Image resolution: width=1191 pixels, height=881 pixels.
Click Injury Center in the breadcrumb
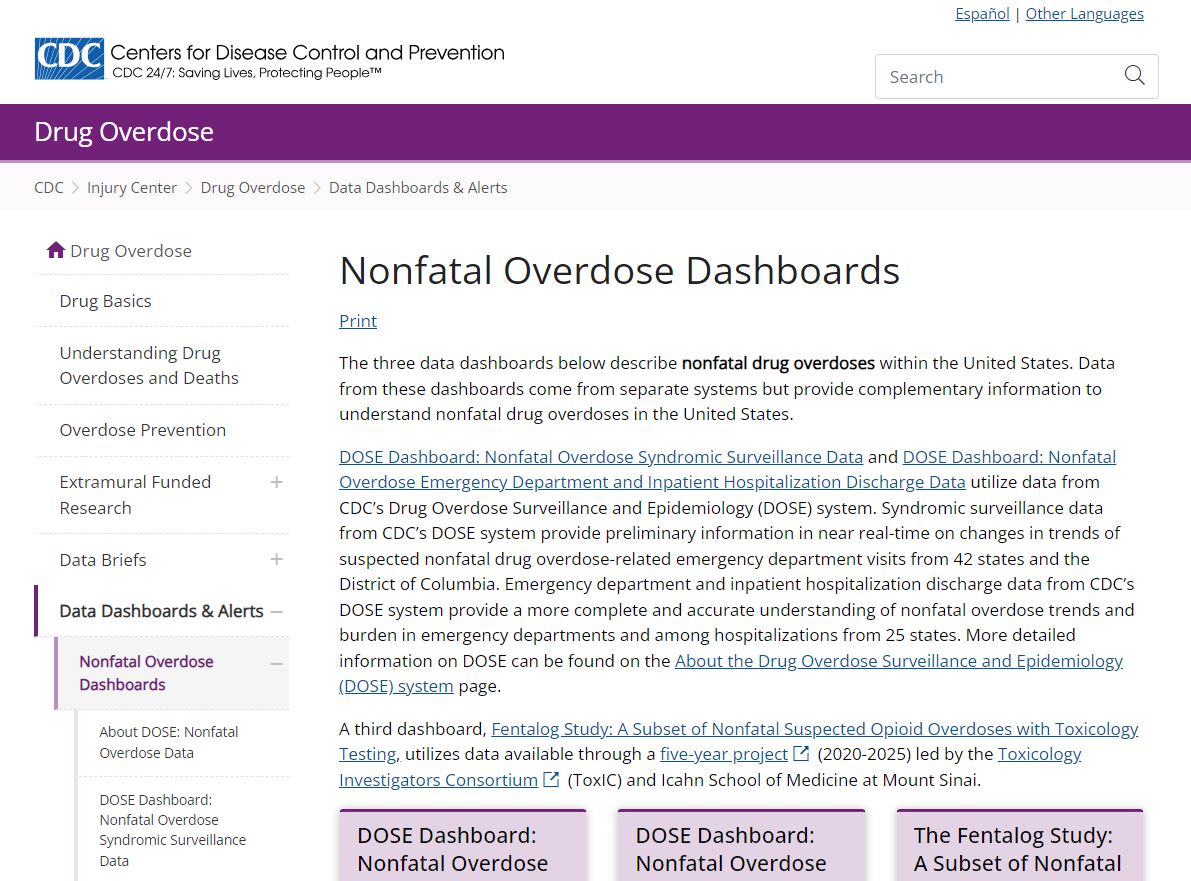coord(131,188)
